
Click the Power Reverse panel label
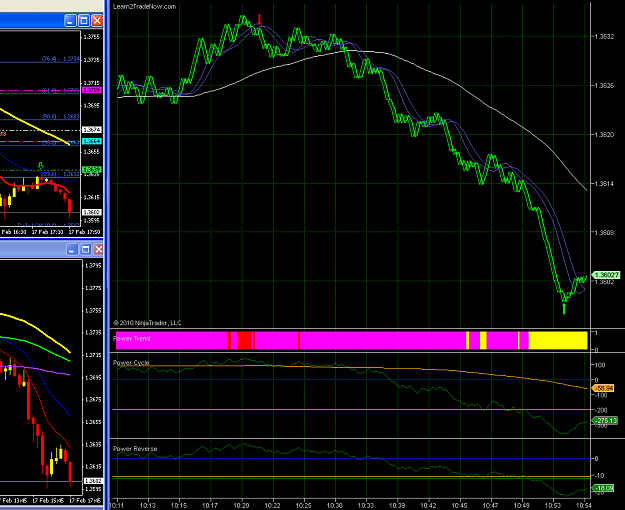pyautogui.click(x=135, y=449)
